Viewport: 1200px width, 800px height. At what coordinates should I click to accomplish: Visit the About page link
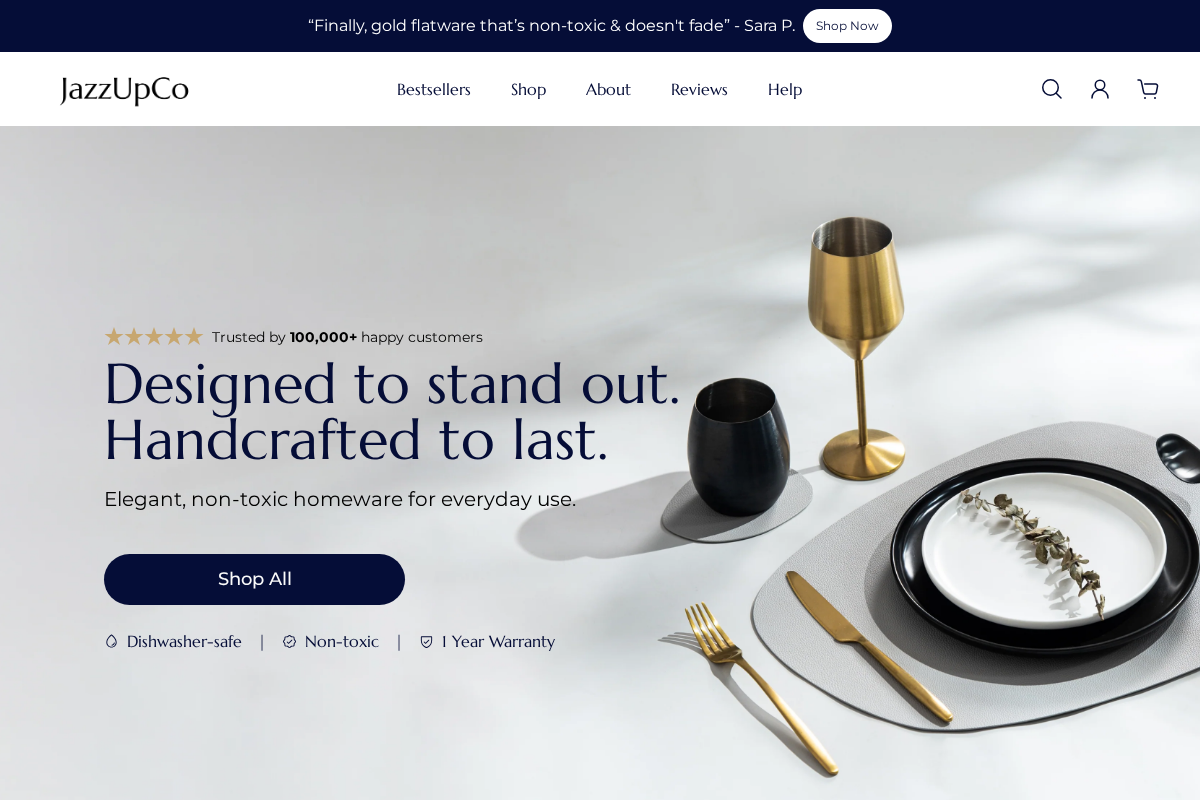tap(608, 89)
